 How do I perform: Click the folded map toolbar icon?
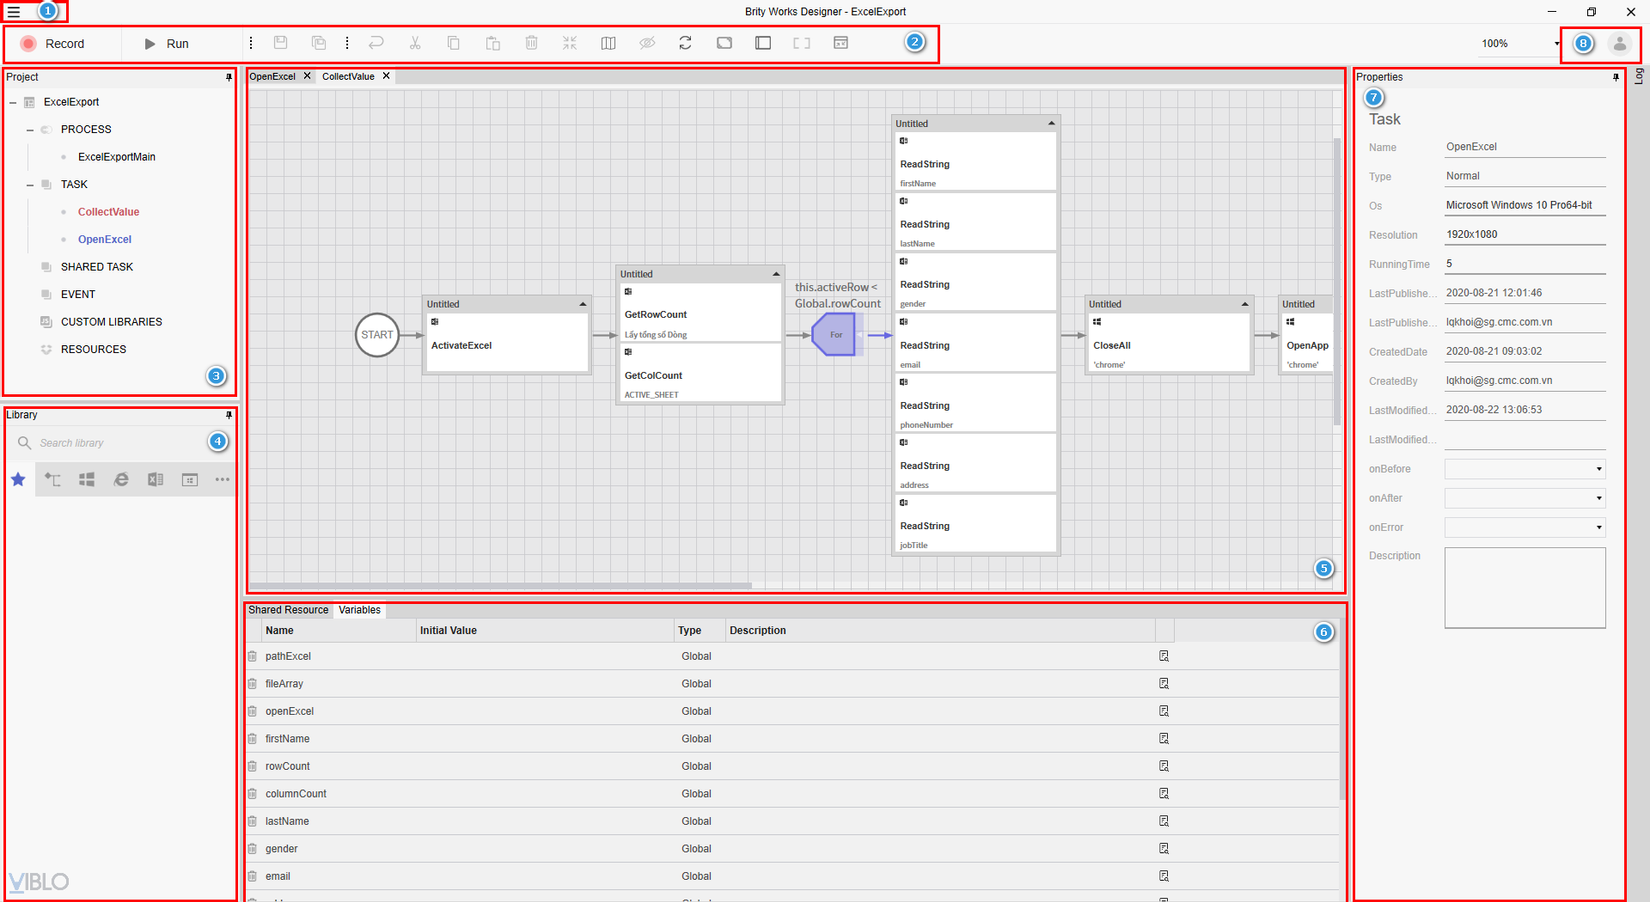[608, 43]
